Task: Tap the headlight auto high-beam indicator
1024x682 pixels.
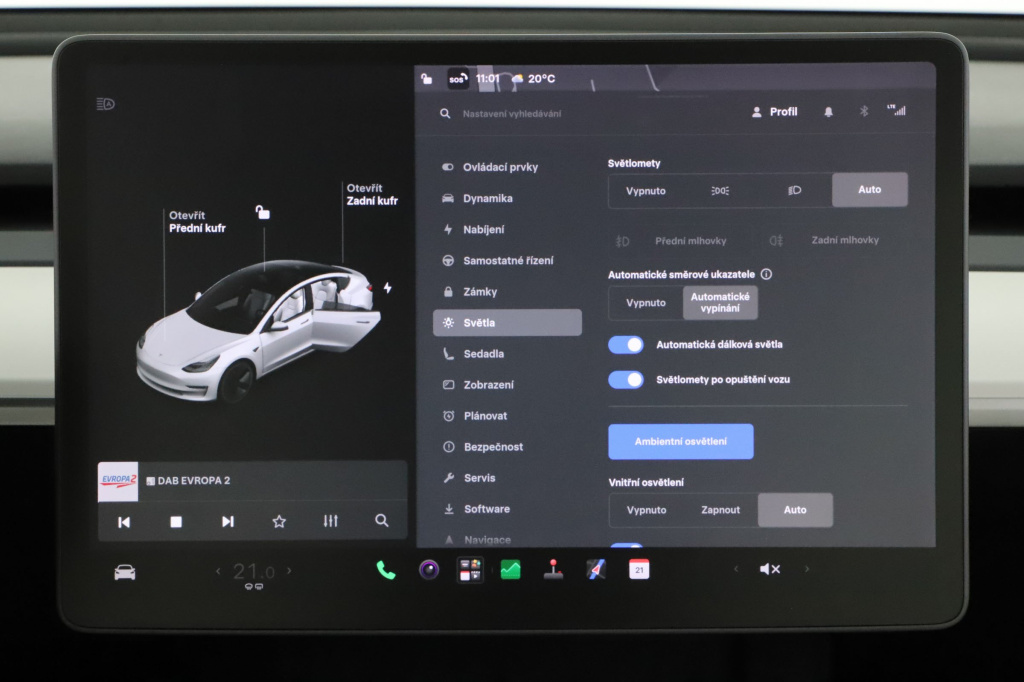Action: 105,104
